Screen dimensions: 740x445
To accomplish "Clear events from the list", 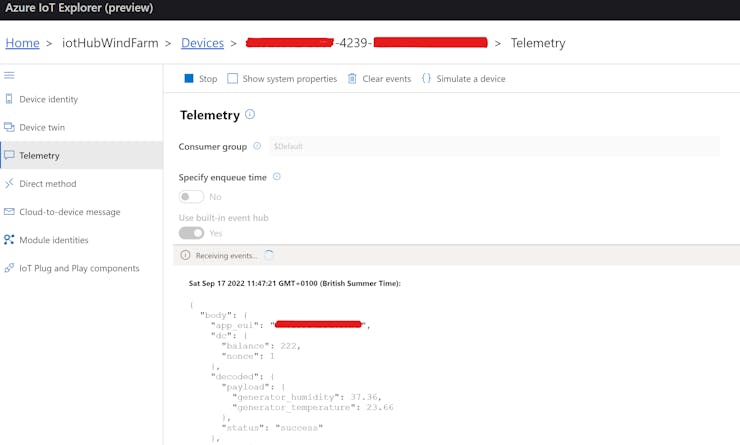I will [379, 78].
